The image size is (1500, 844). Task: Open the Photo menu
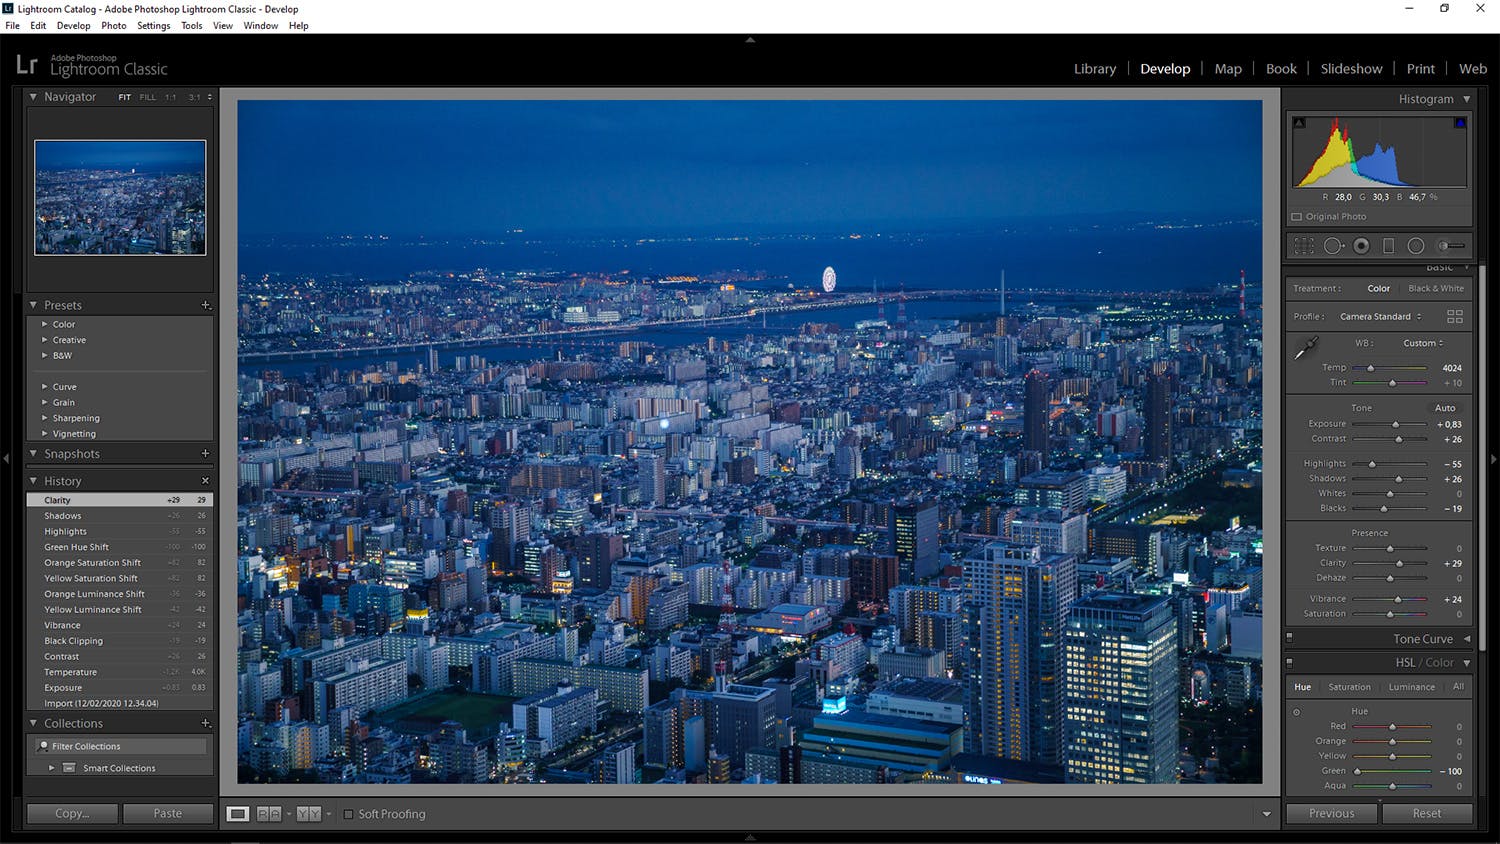coord(113,25)
